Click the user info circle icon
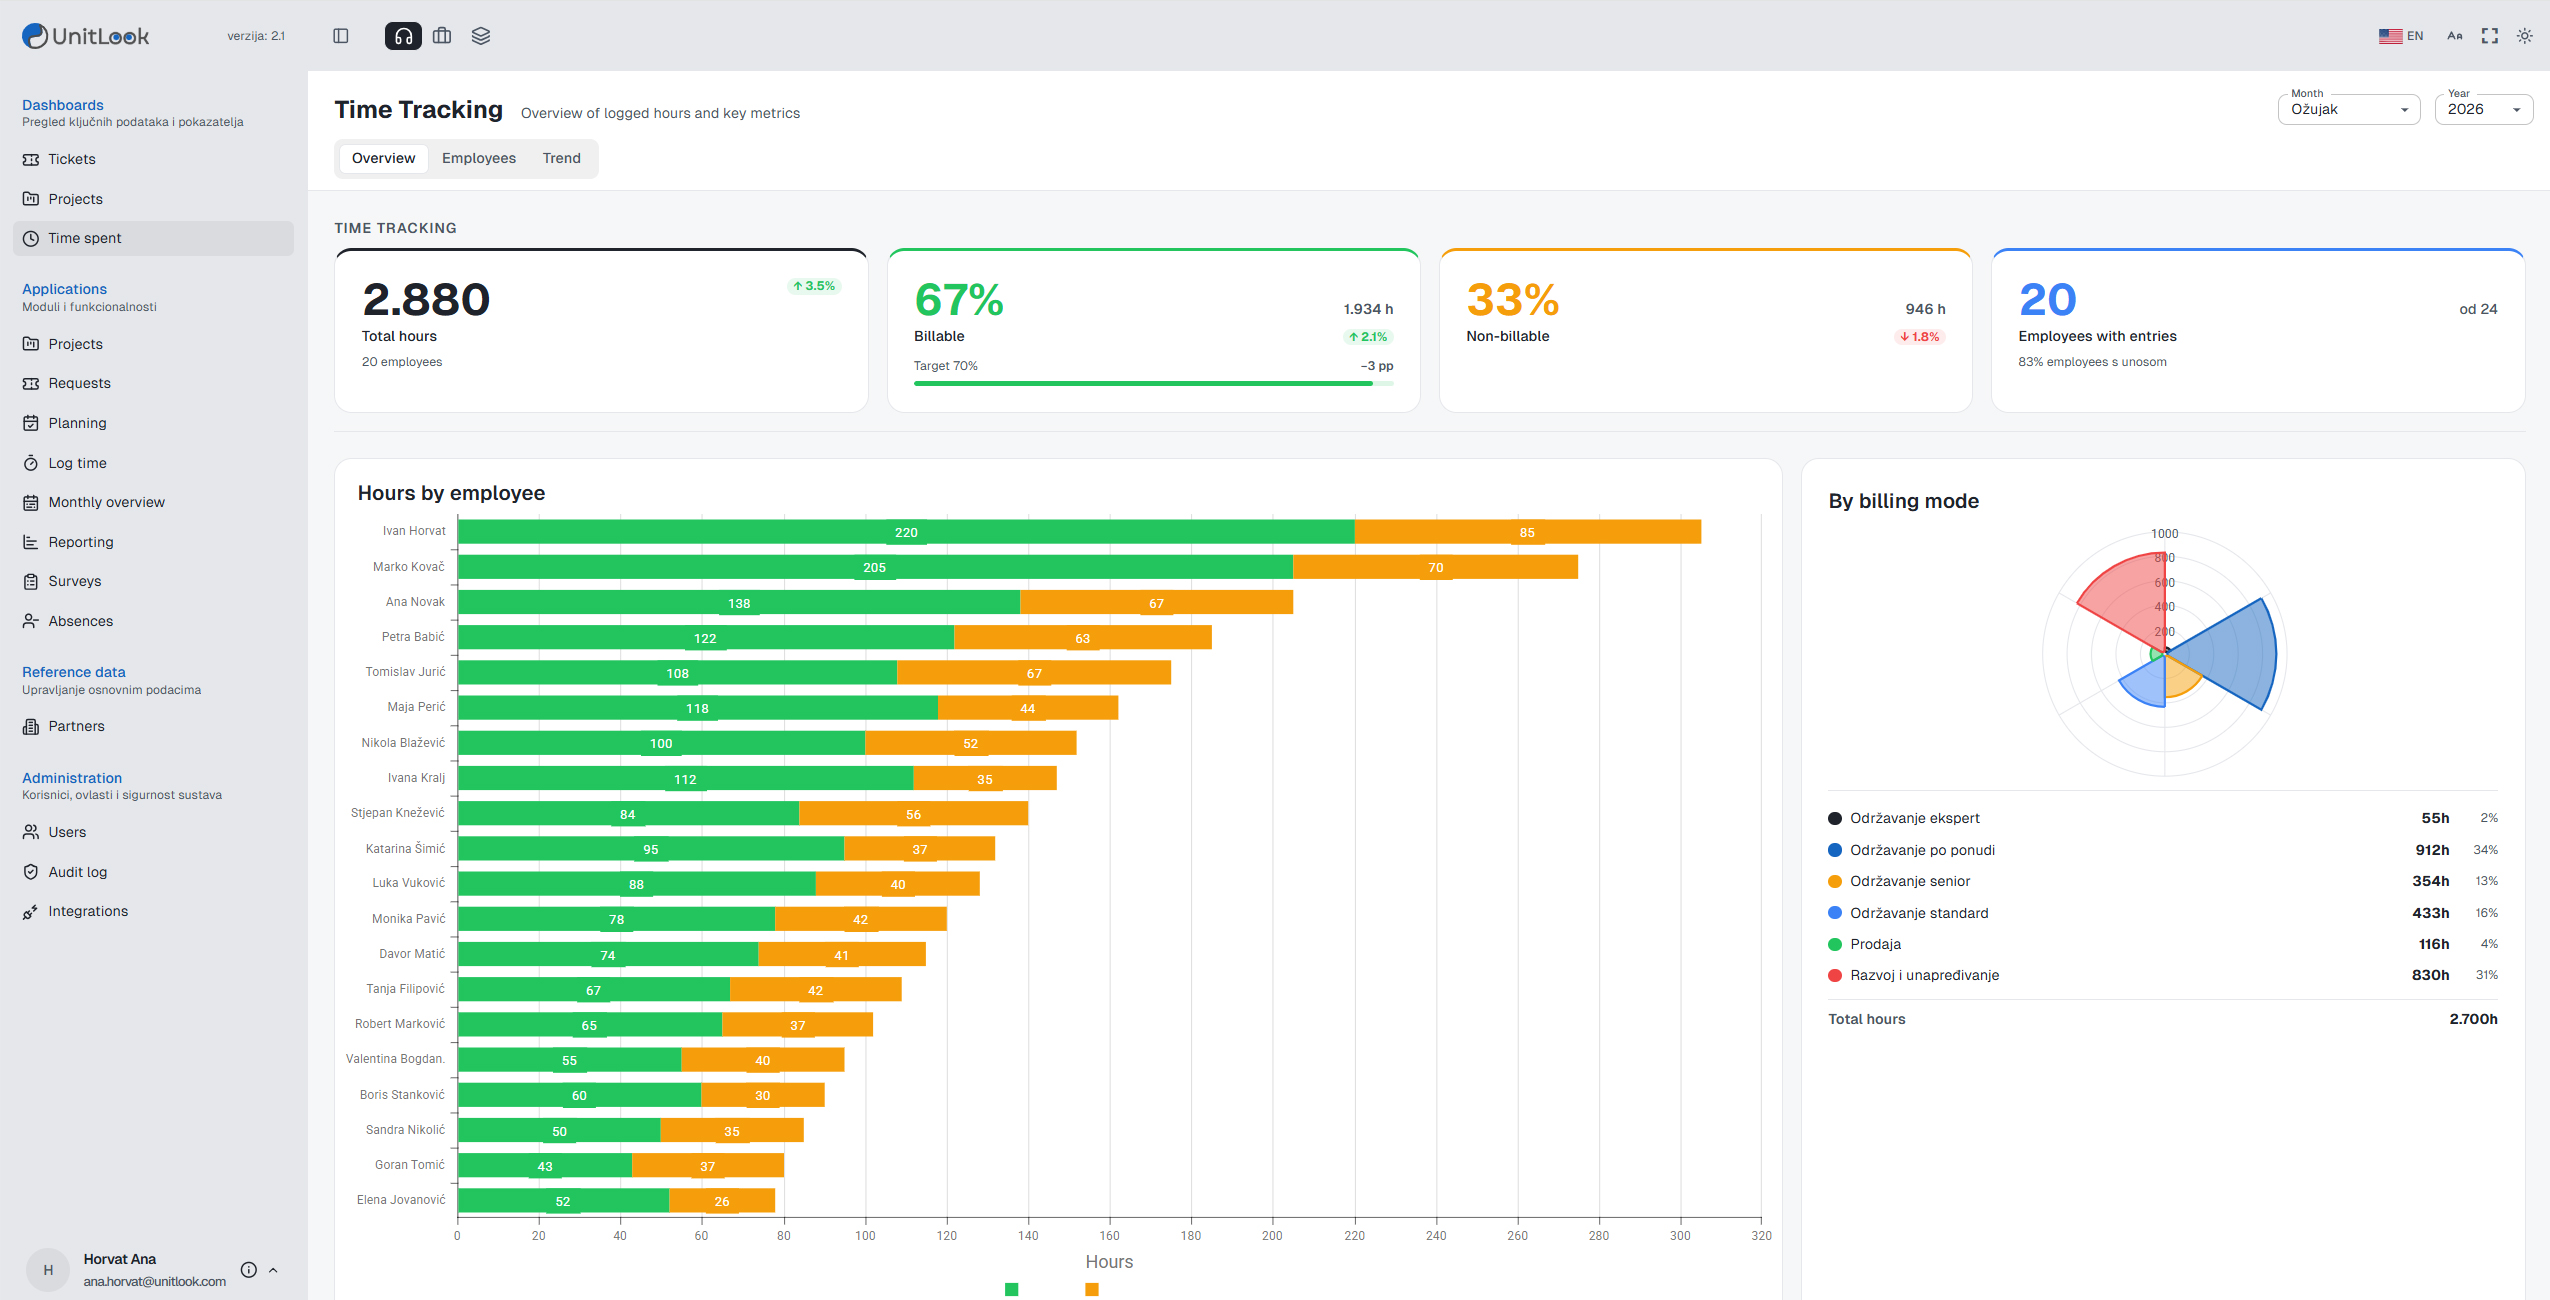2550x1300 pixels. pyautogui.click(x=249, y=1270)
